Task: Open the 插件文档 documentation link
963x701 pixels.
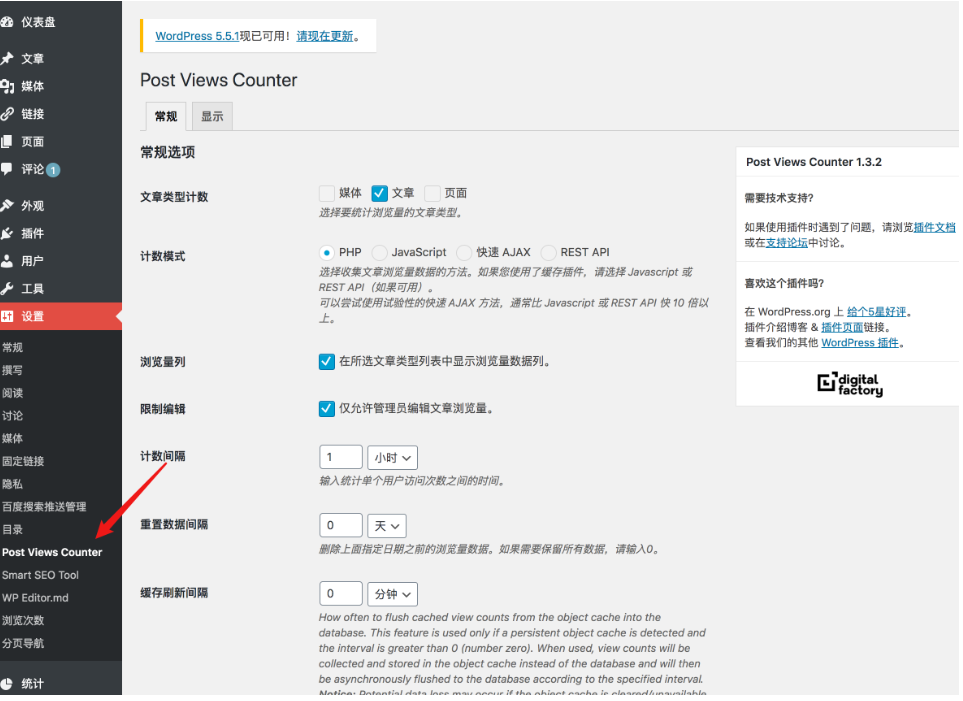Action: [x=934, y=227]
